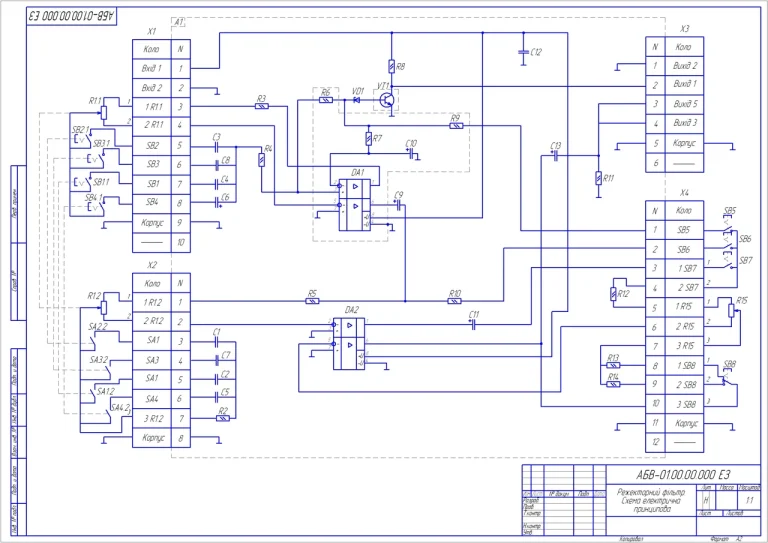Click the R15 potentiometer symbol
768x543 pixels.
[x=731, y=310]
